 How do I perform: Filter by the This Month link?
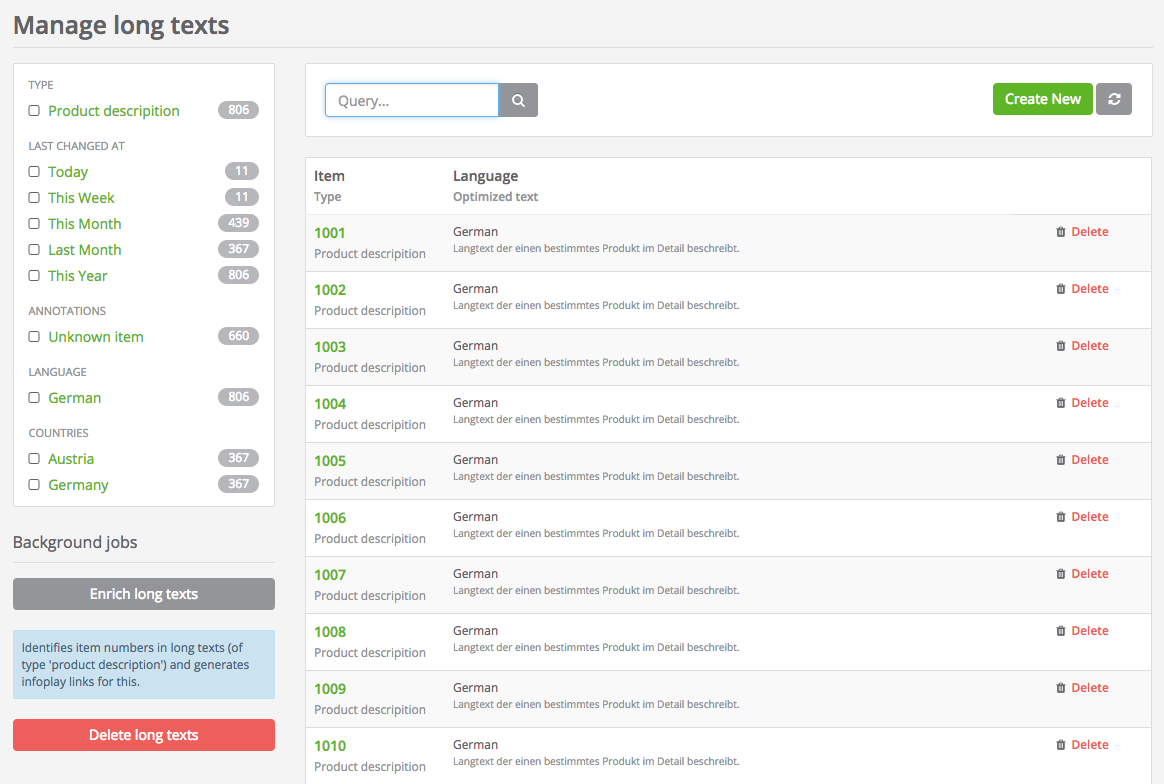click(85, 224)
